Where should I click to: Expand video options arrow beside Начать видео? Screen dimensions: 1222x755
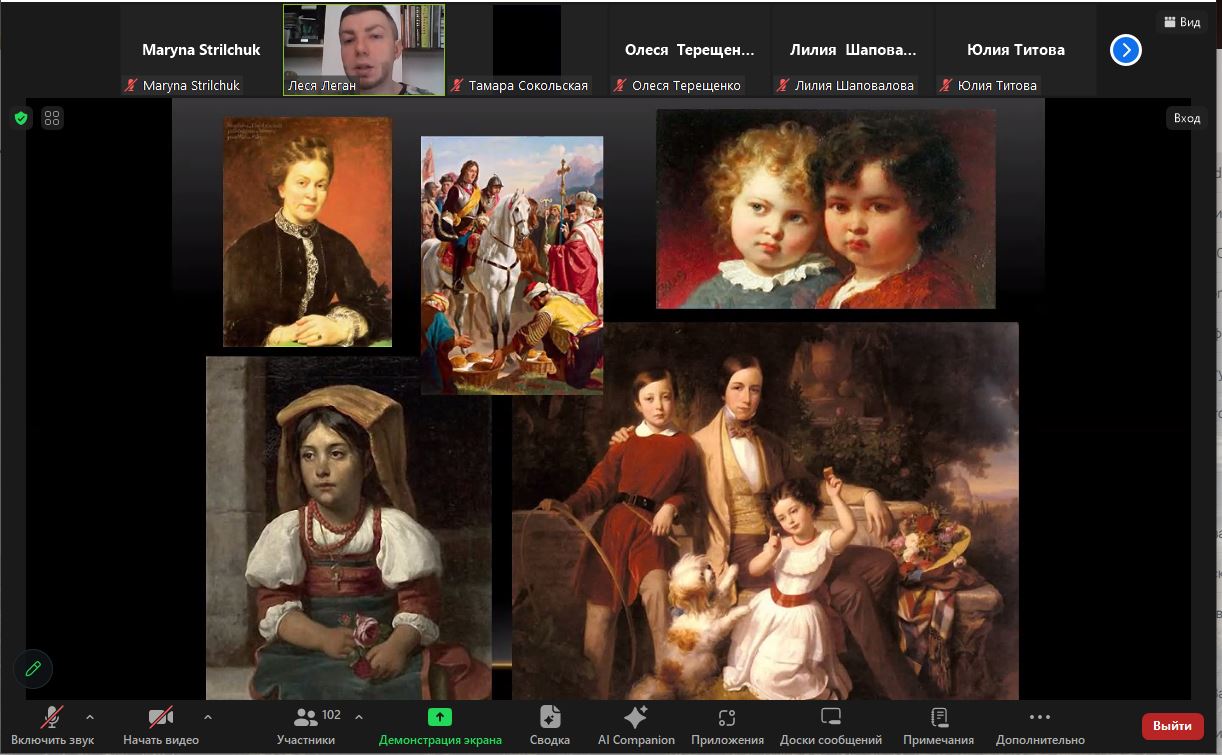(208, 717)
